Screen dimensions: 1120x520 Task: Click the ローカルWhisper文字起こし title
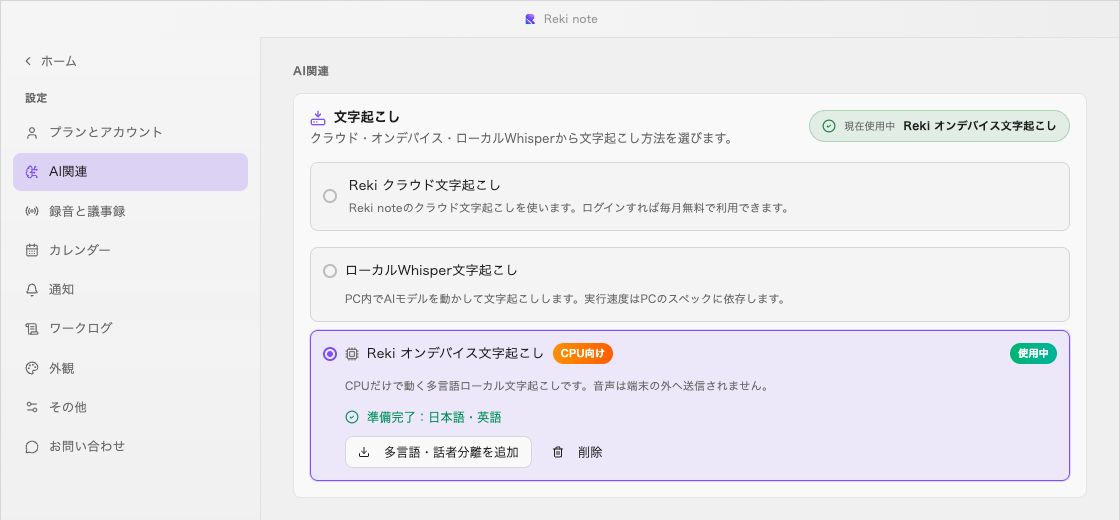point(431,271)
